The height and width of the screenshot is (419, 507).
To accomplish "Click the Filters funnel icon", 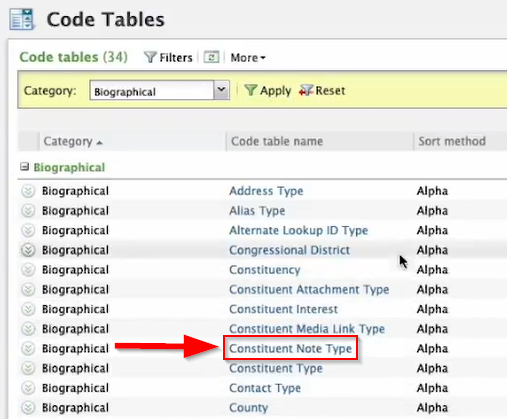I will 150,57.
